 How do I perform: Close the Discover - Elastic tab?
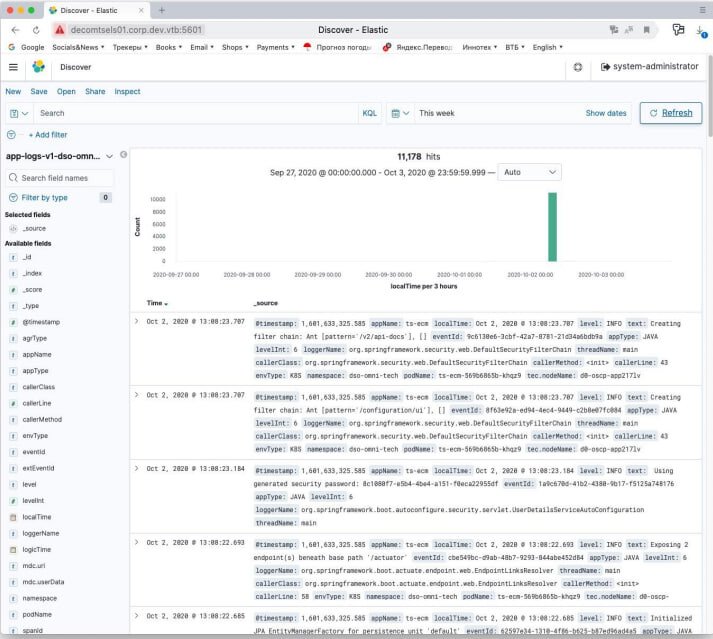point(141,10)
